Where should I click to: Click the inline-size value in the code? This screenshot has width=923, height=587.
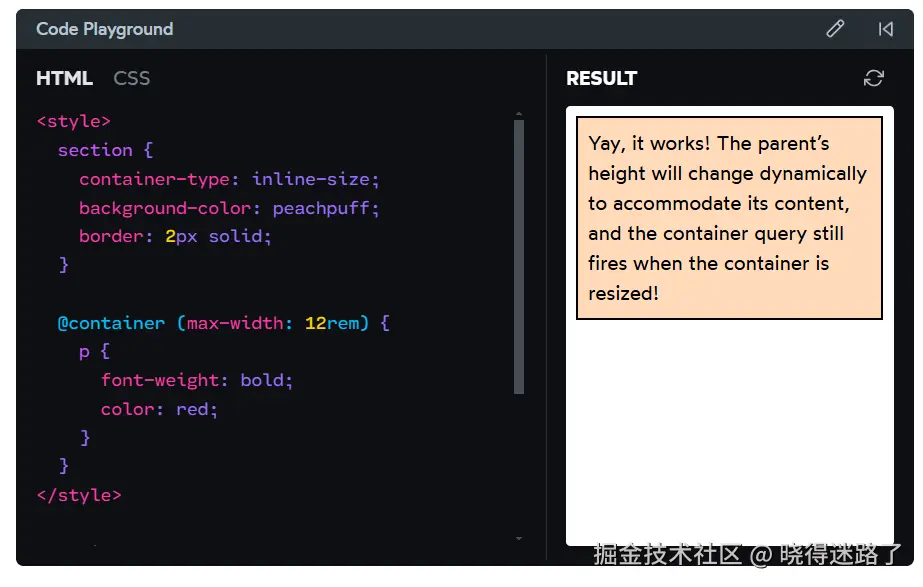coord(313,179)
